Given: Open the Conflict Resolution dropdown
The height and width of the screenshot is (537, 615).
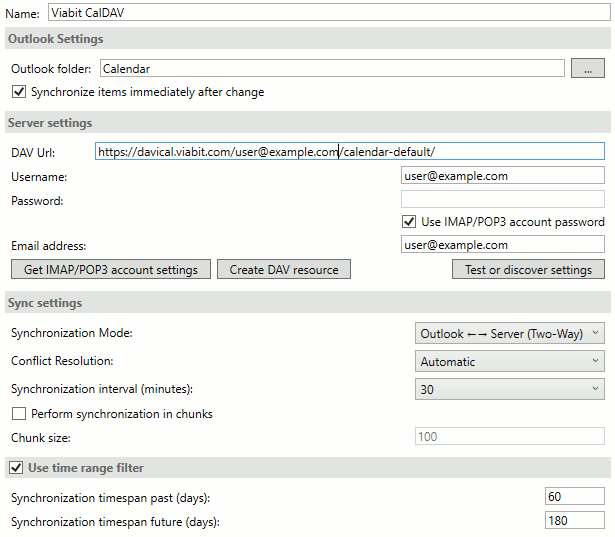Looking at the screenshot, I should pyautogui.click(x=509, y=361).
